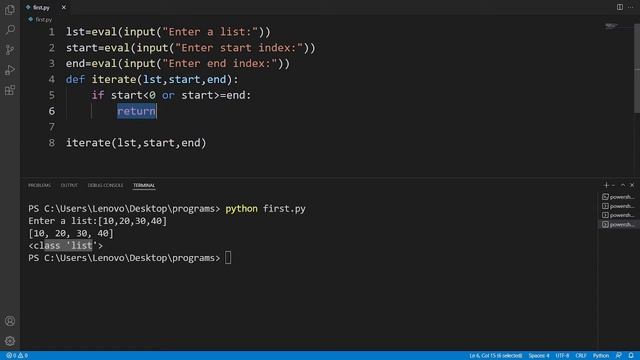The width and height of the screenshot is (640, 360).
Task: Open the Run and Debug view
Action: click(10, 70)
